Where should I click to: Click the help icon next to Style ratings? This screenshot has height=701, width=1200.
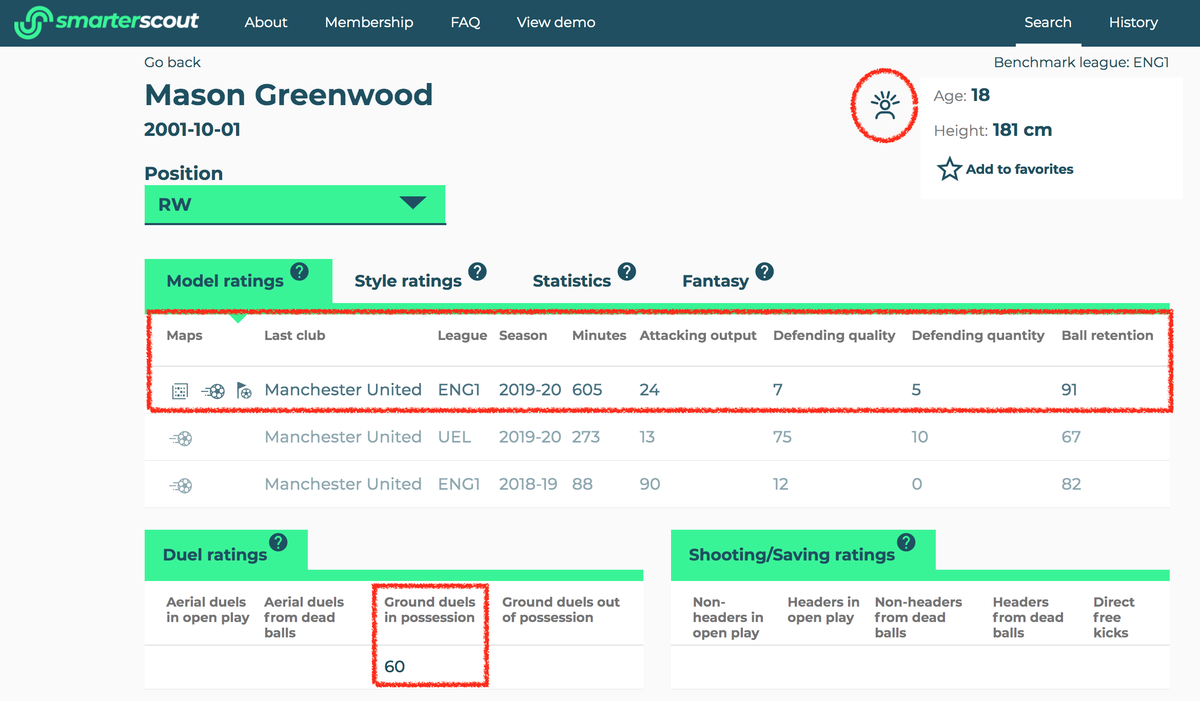477,271
